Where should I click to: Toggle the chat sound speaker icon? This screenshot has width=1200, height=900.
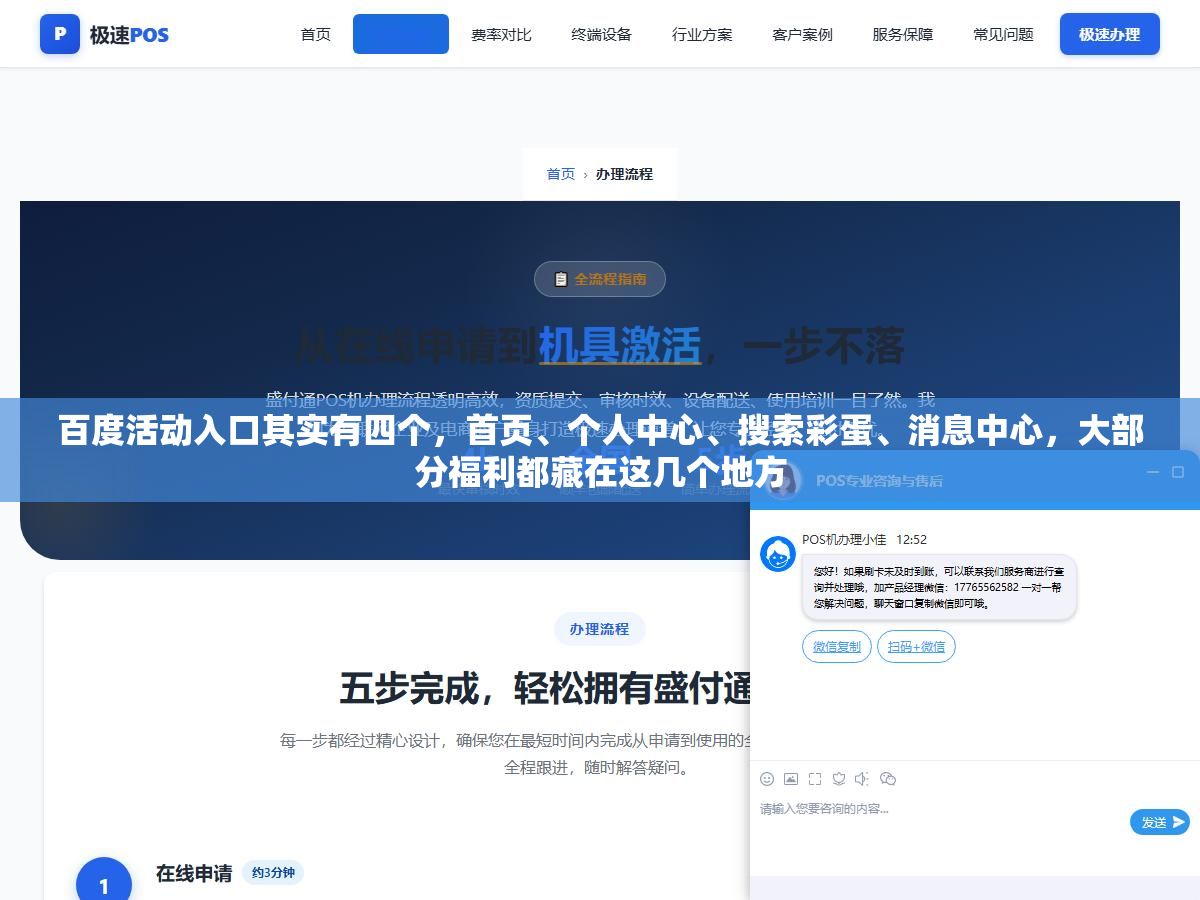click(x=863, y=779)
